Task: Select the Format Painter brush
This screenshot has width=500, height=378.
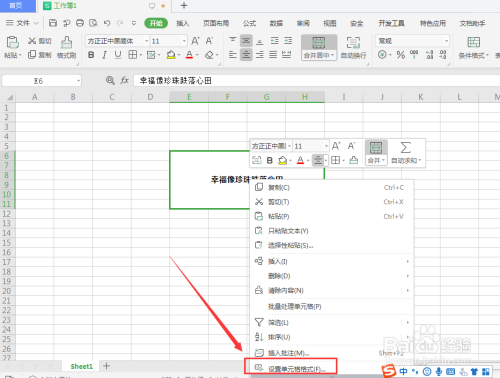Action: (66, 42)
